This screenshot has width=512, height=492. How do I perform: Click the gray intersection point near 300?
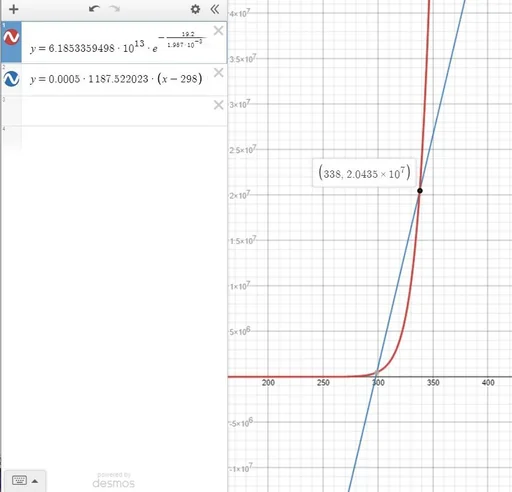pyautogui.click(x=377, y=372)
